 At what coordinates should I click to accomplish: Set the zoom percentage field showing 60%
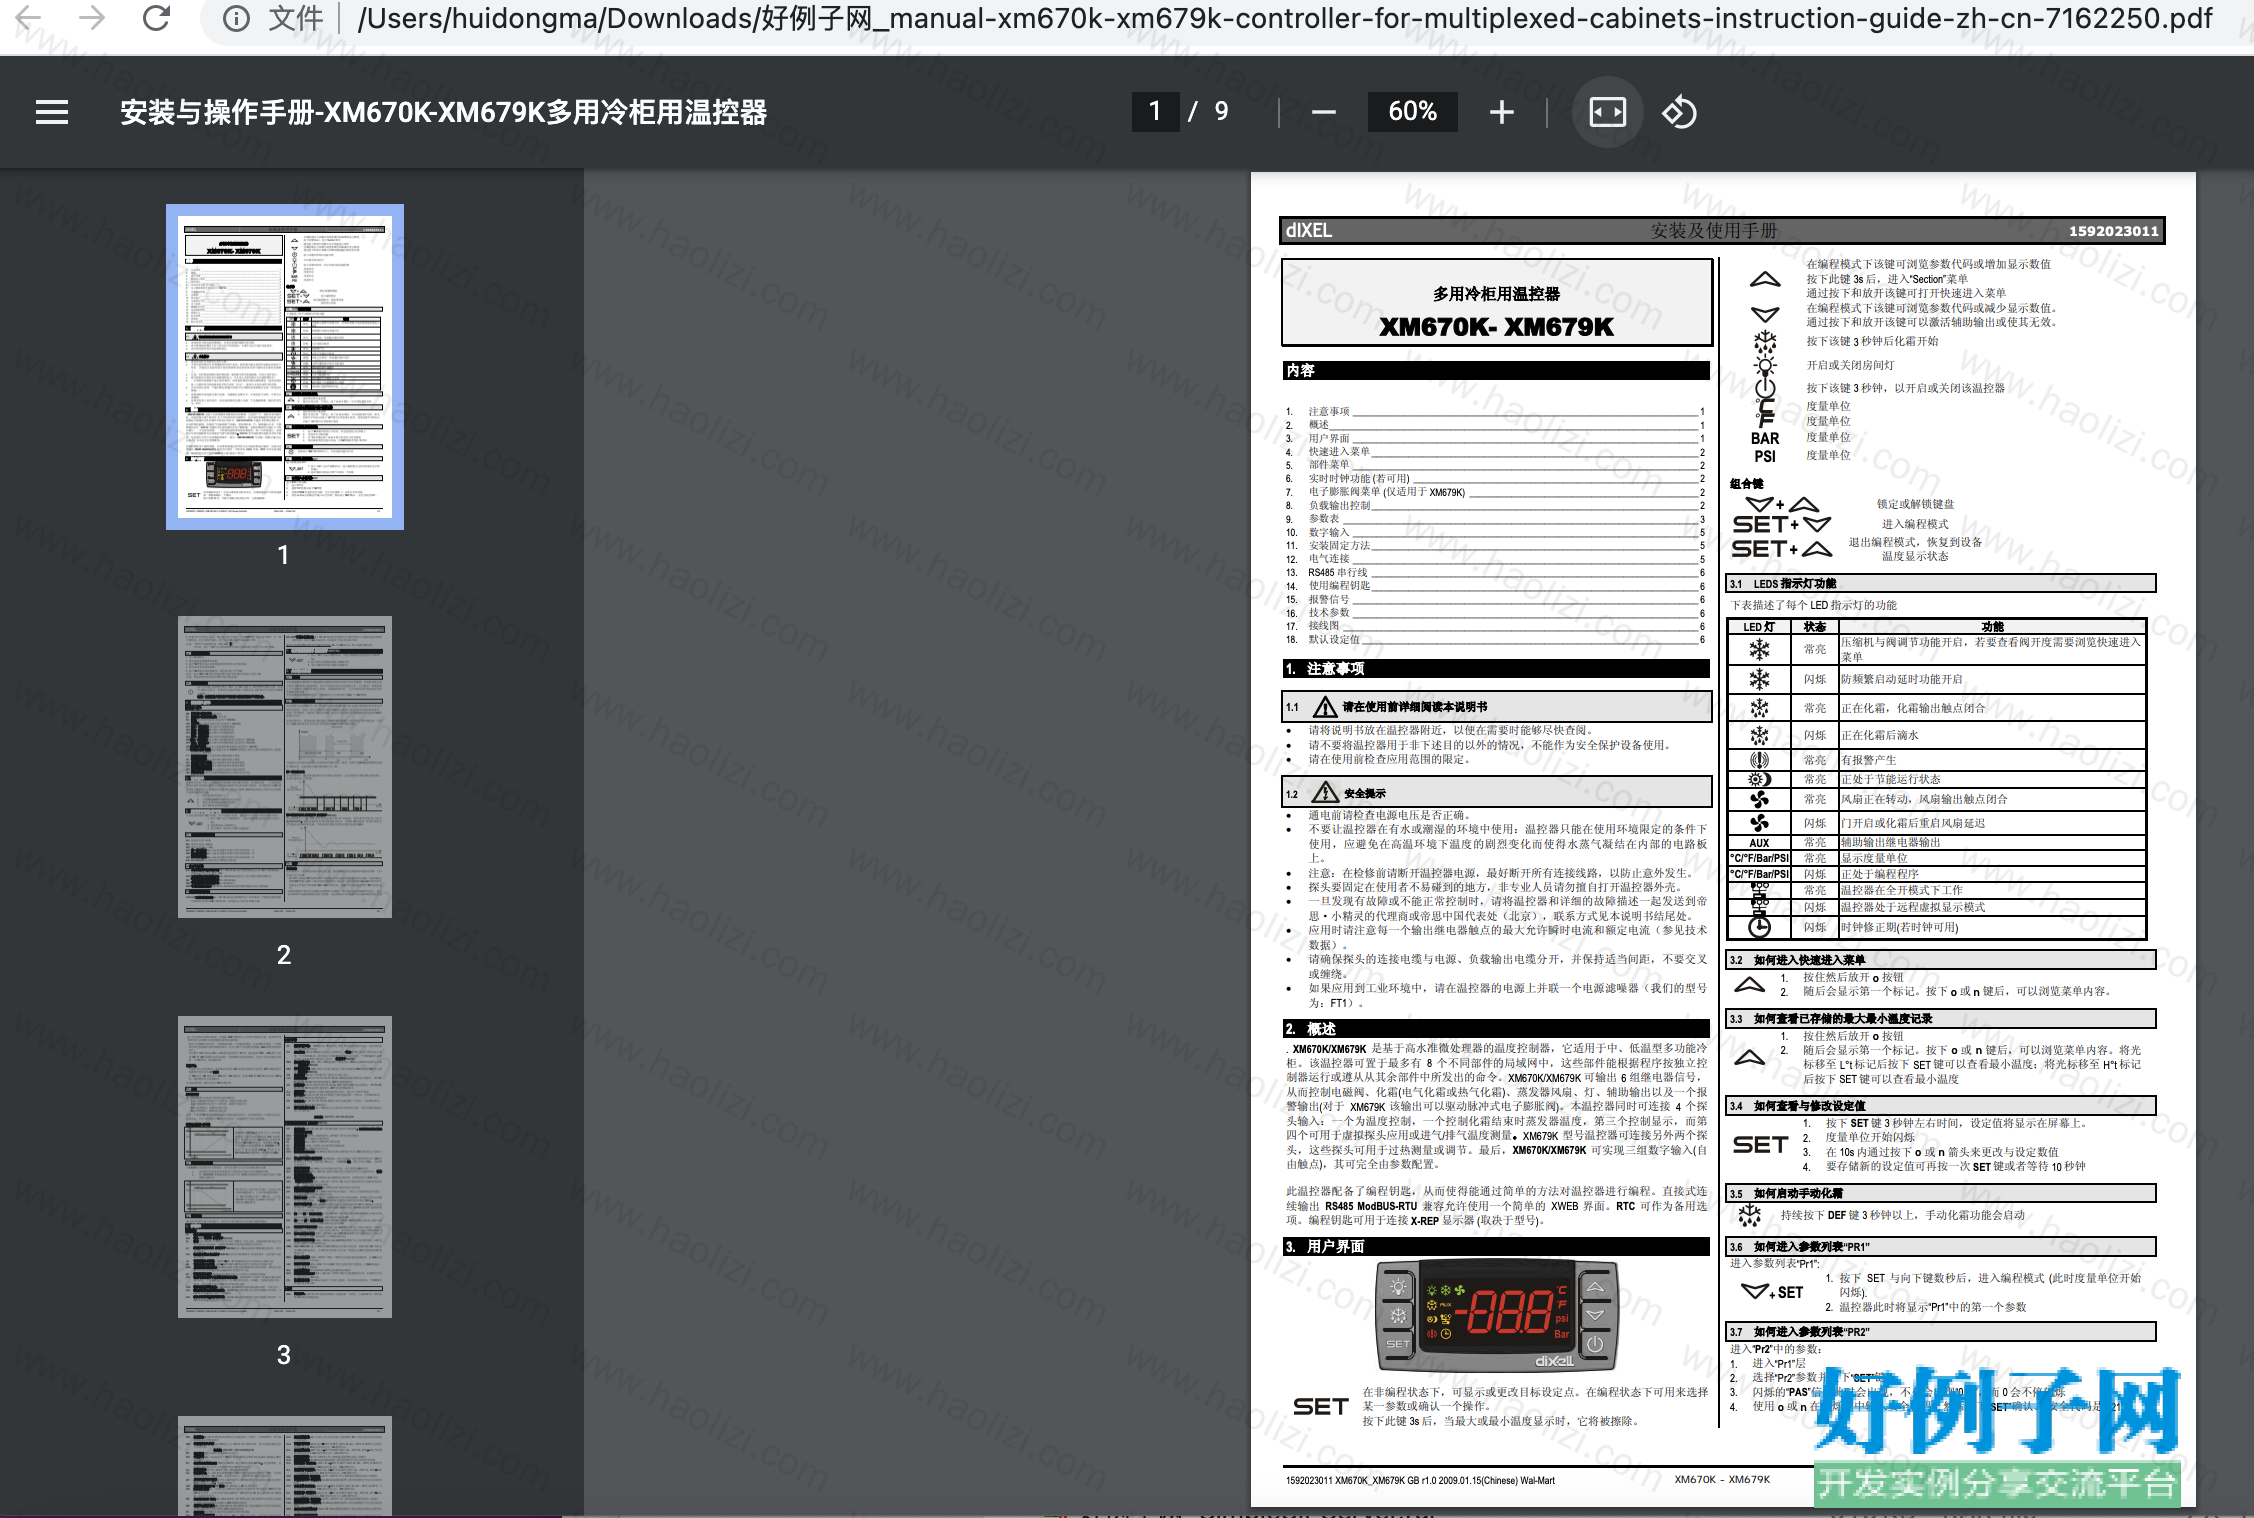click(1412, 111)
